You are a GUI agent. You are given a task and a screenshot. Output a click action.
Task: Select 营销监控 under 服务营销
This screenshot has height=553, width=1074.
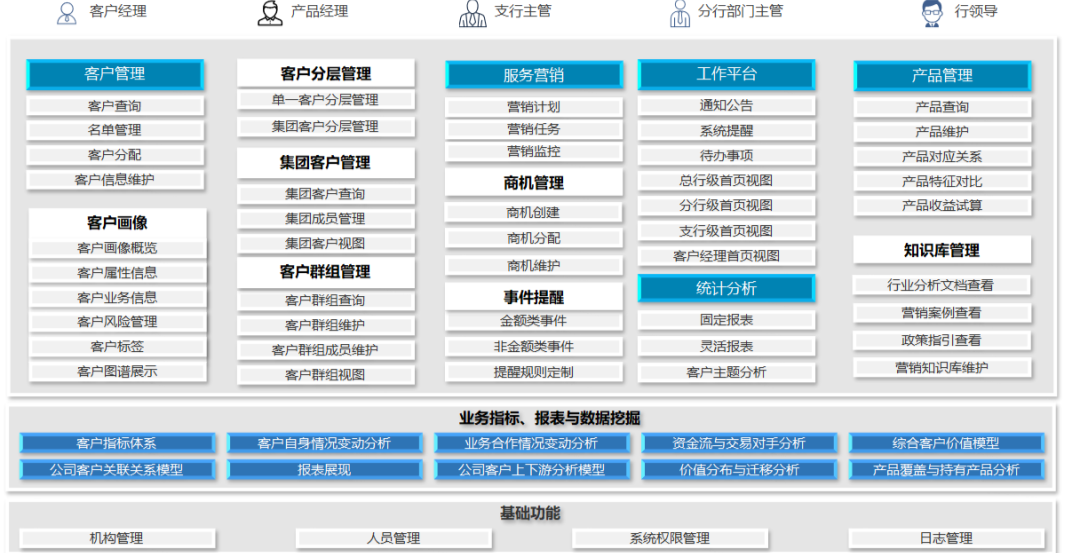[x=533, y=152]
